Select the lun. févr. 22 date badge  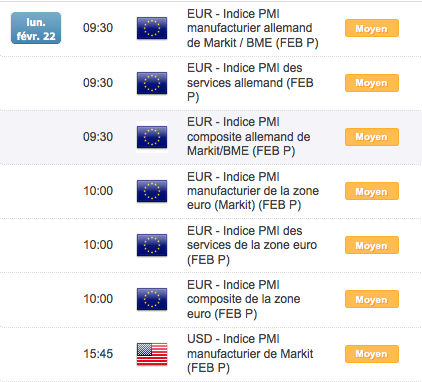(x=36, y=28)
